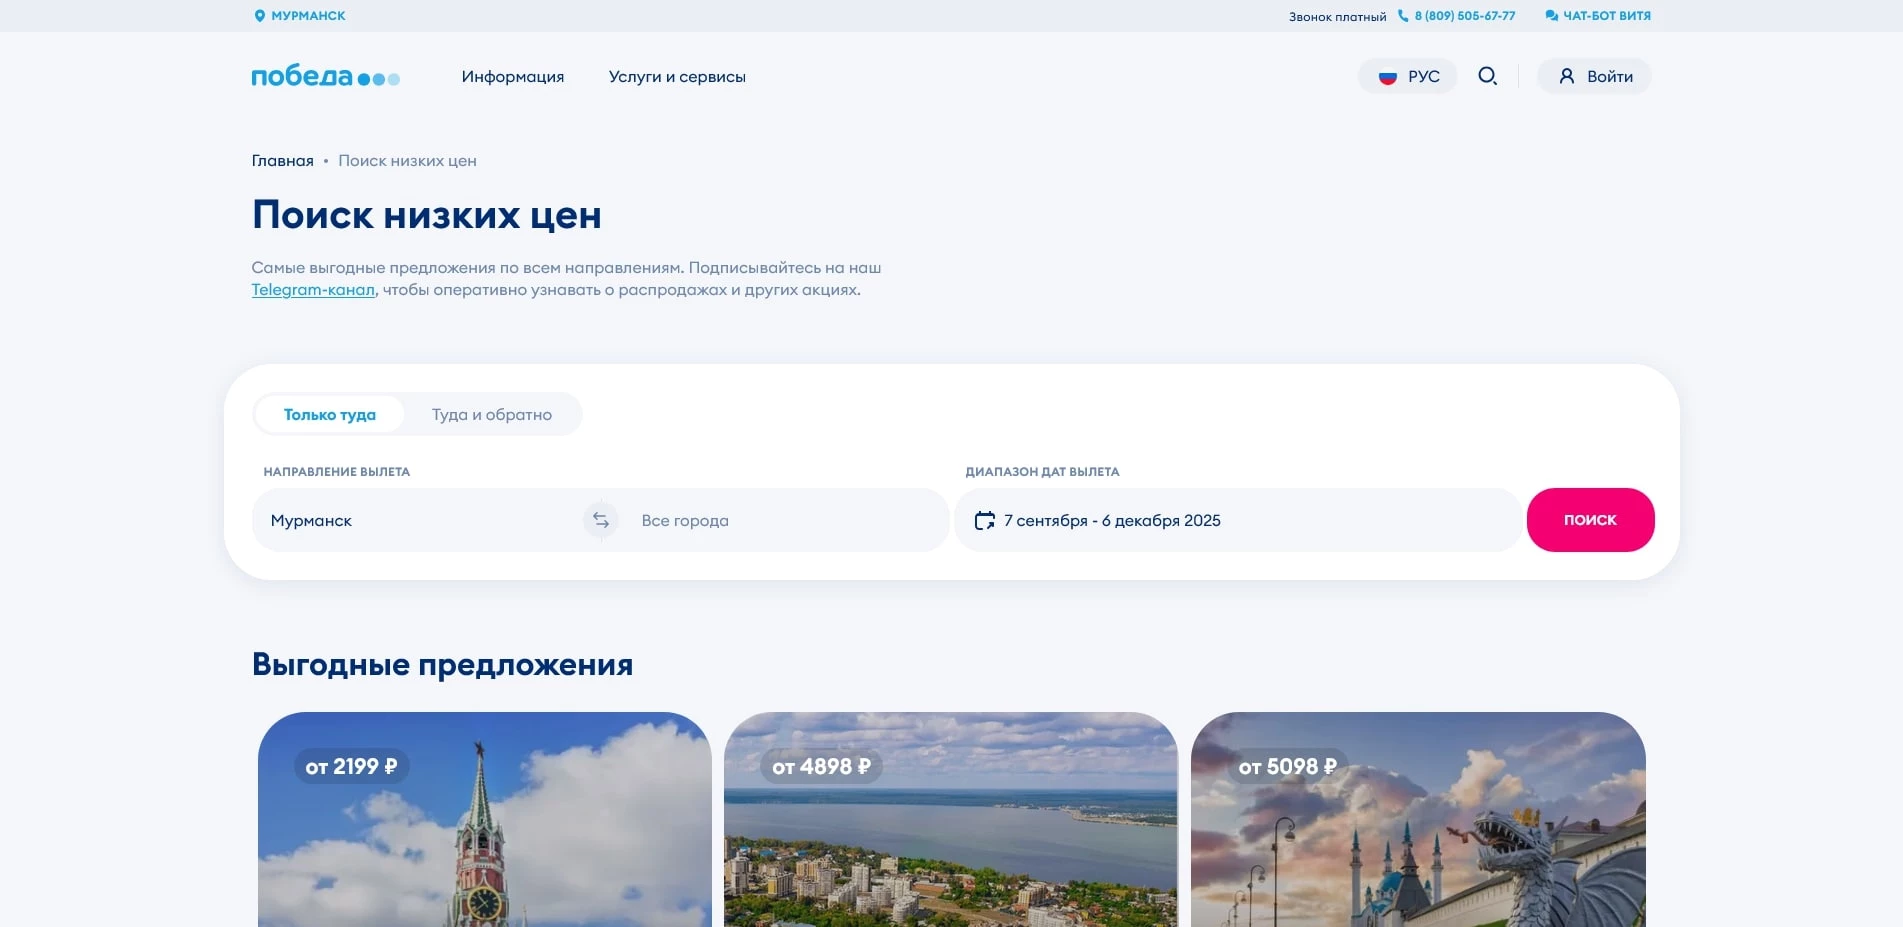This screenshot has height=927, width=1903.
Task: Click the calendar icon in date field
Action: pos(984,520)
